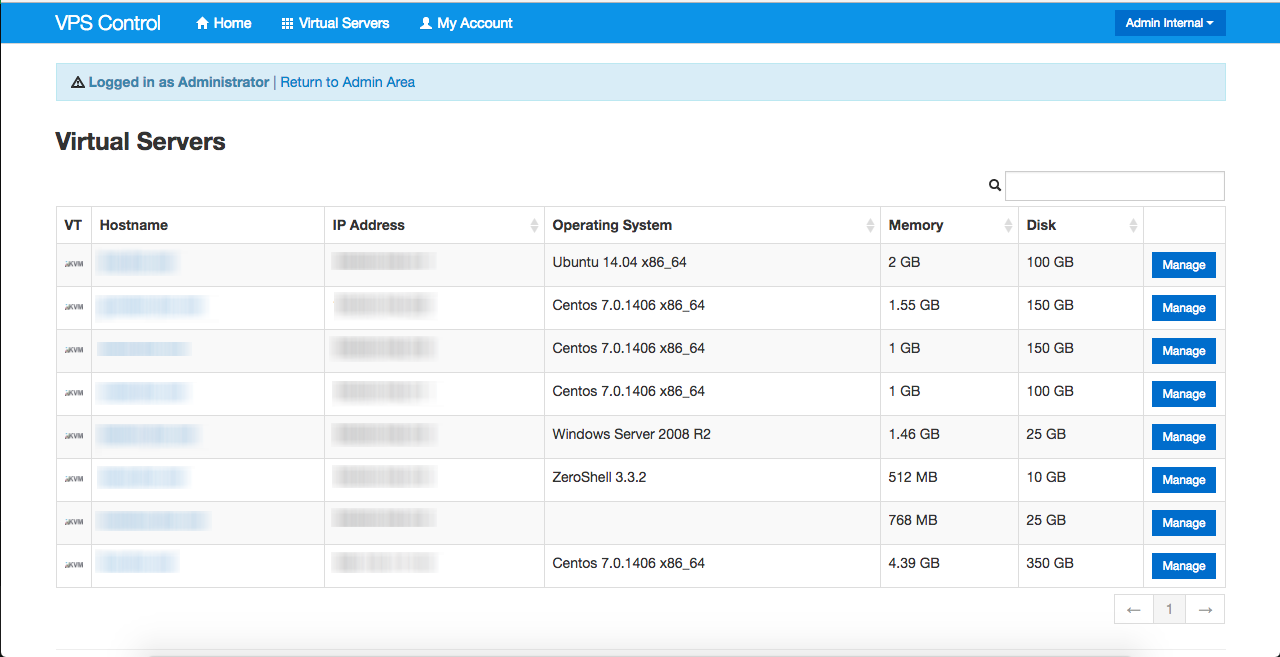Image resolution: width=1280 pixels, height=657 pixels.
Task: Click the warning icon in the admin banner
Action: (x=78, y=83)
